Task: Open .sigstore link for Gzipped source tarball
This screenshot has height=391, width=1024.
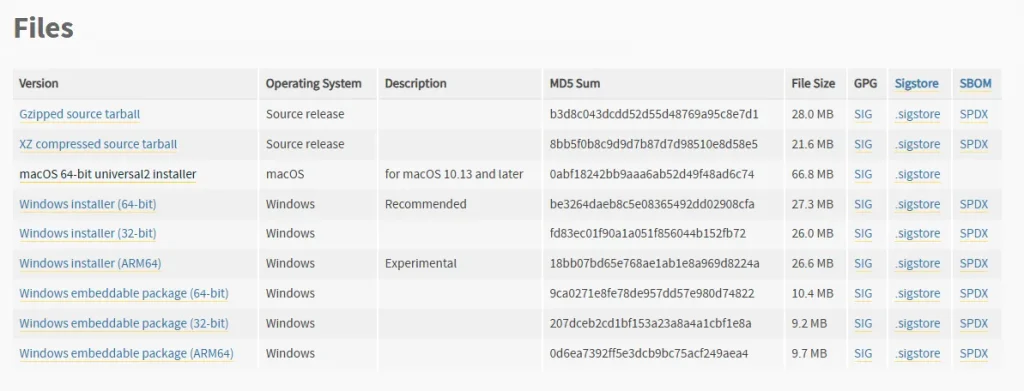Action: pyautogui.click(x=917, y=114)
